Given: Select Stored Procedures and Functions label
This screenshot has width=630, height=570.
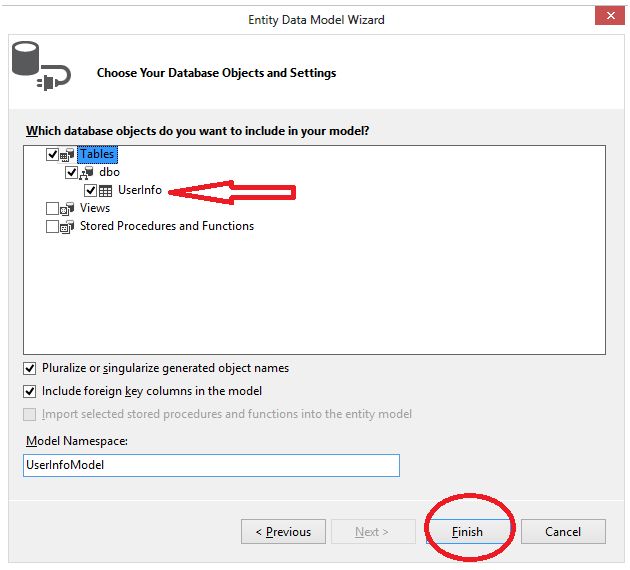Looking at the screenshot, I should [x=167, y=226].
